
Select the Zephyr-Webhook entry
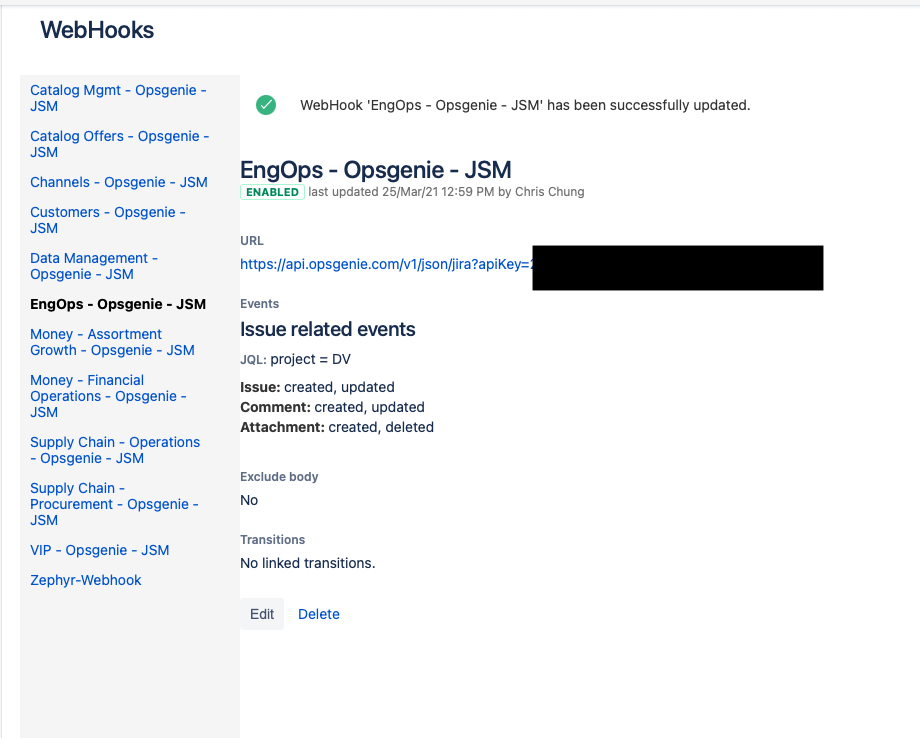tap(86, 580)
